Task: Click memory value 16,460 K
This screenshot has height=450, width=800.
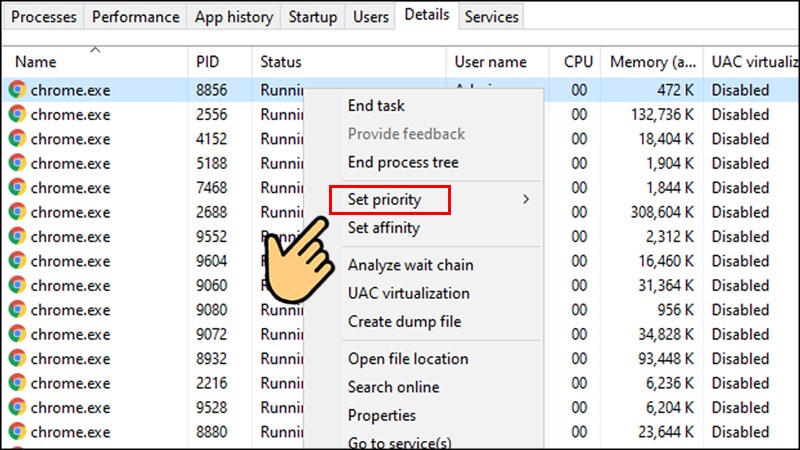Action: pos(665,261)
